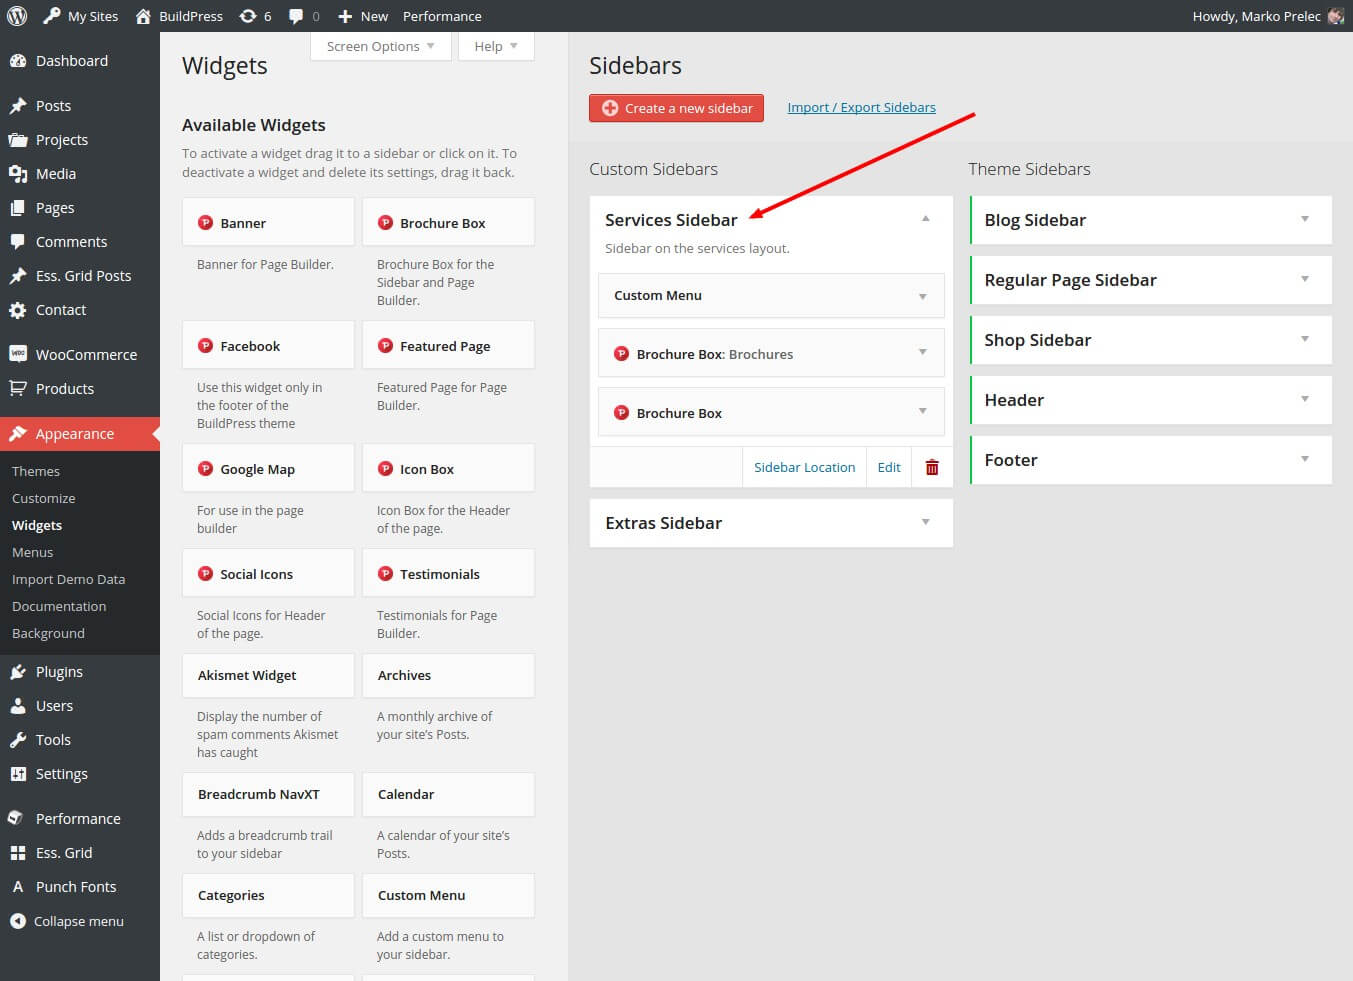This screenshot has width=1353, height=981.
Task: Click the red icon on Banner widget
Action: 205,223
